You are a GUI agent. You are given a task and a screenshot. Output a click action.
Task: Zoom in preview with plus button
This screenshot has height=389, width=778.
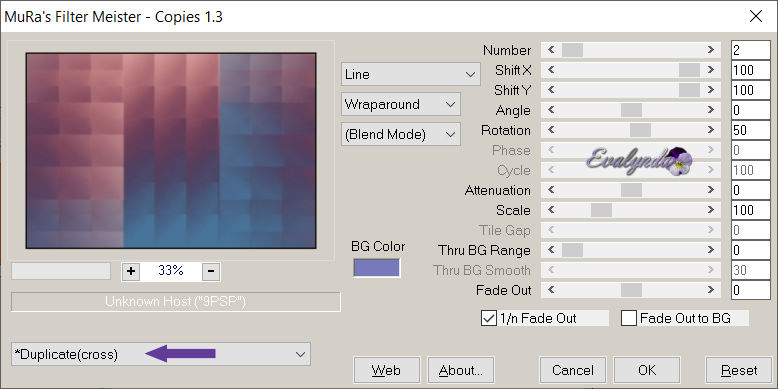pos(131,271)
